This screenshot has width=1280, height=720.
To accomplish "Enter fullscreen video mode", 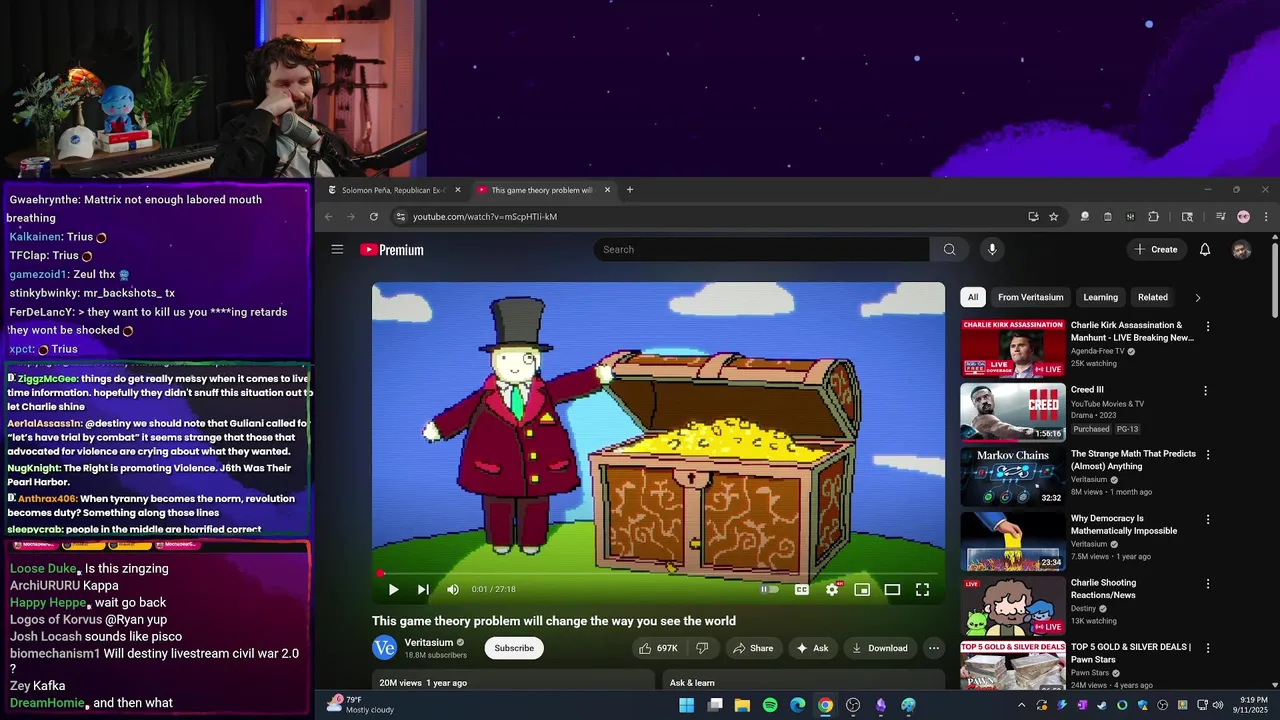I will coord(922,590).
